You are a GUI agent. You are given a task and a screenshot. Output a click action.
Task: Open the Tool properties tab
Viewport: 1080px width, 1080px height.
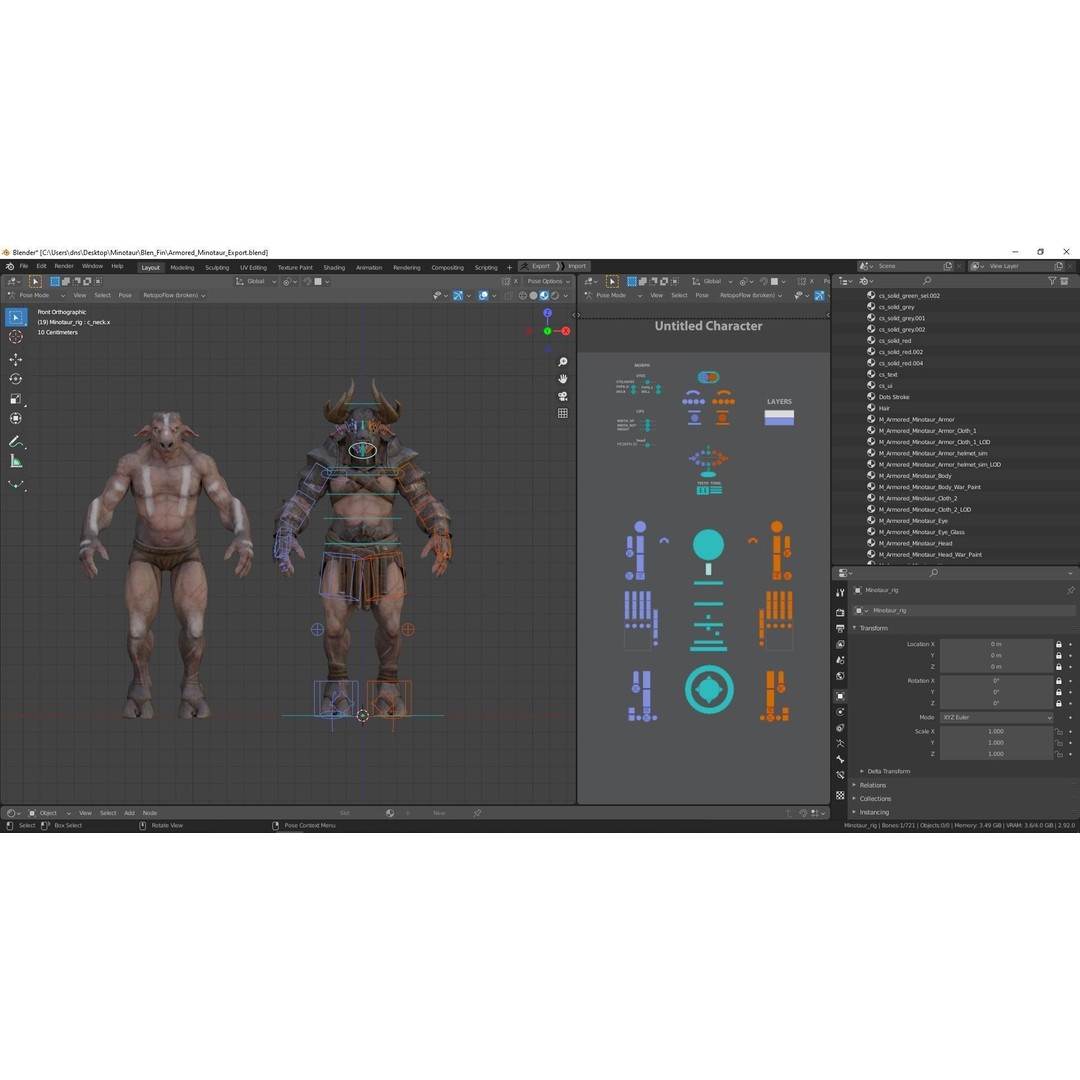click(x=840, y=592)
